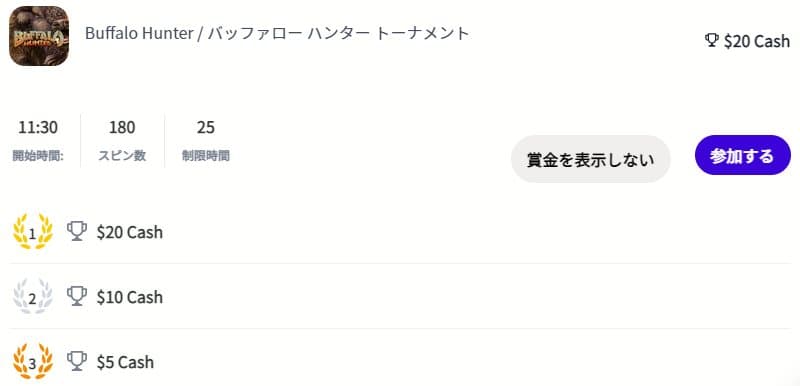
Task: Click the trophy icon in third-place row
Action: pos(77,362)
